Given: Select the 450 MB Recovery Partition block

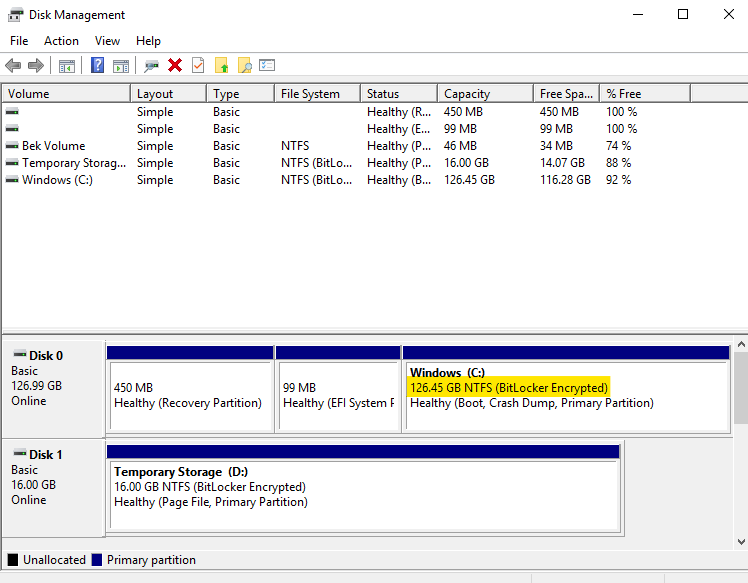Looking at the screenshot, I should coord(189,395).
